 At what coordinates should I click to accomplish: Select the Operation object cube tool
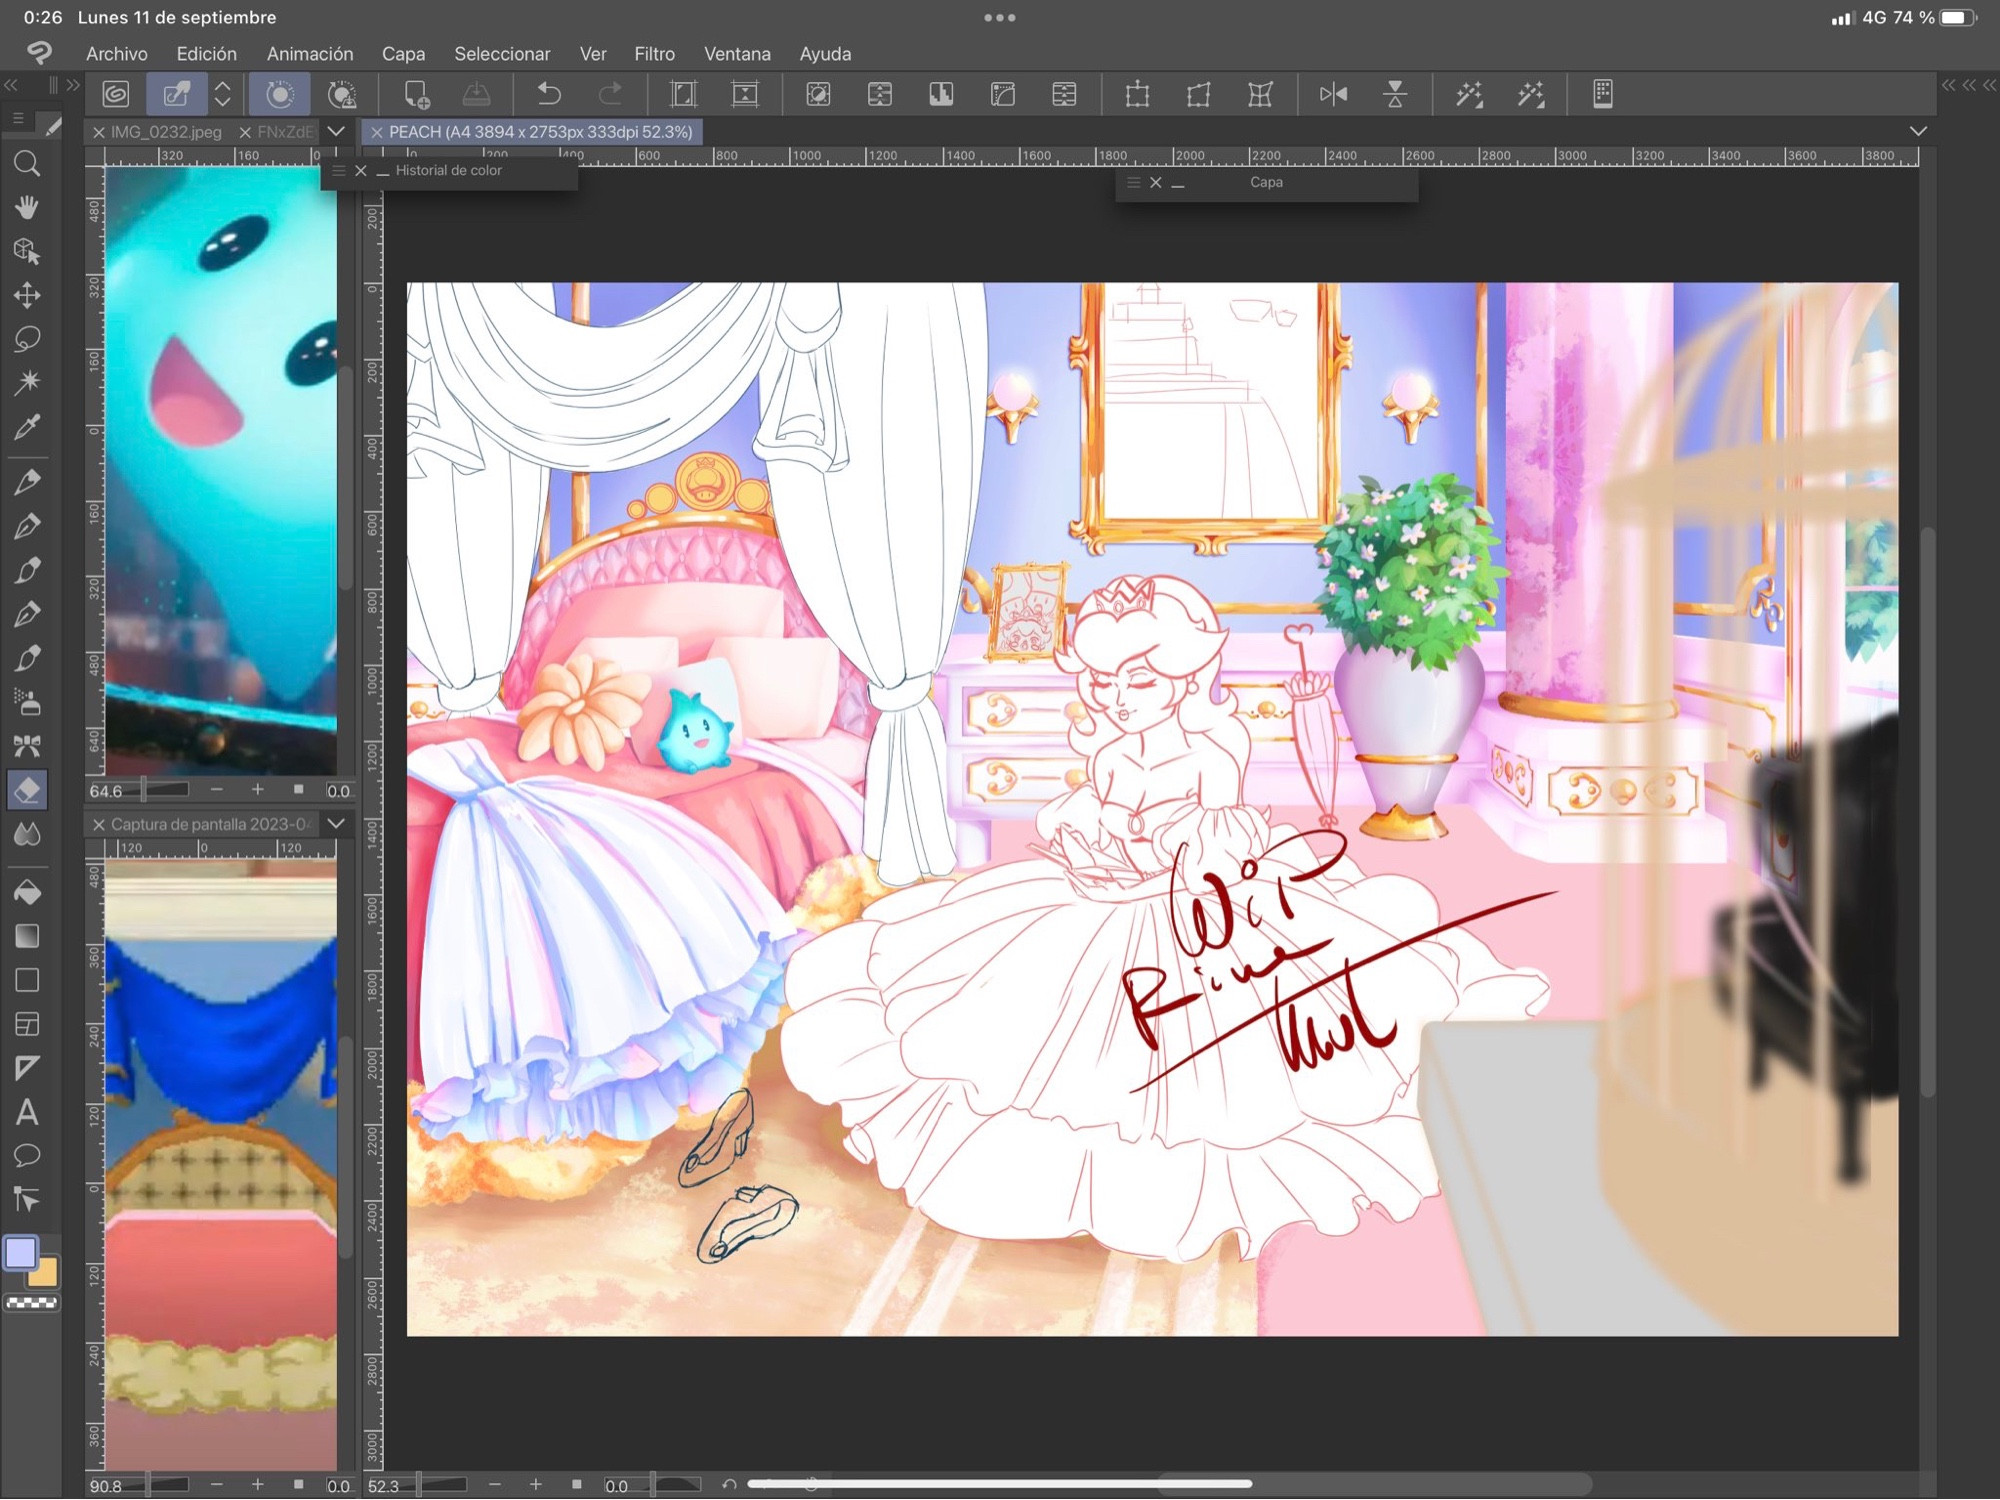click(x=27, y=251)
